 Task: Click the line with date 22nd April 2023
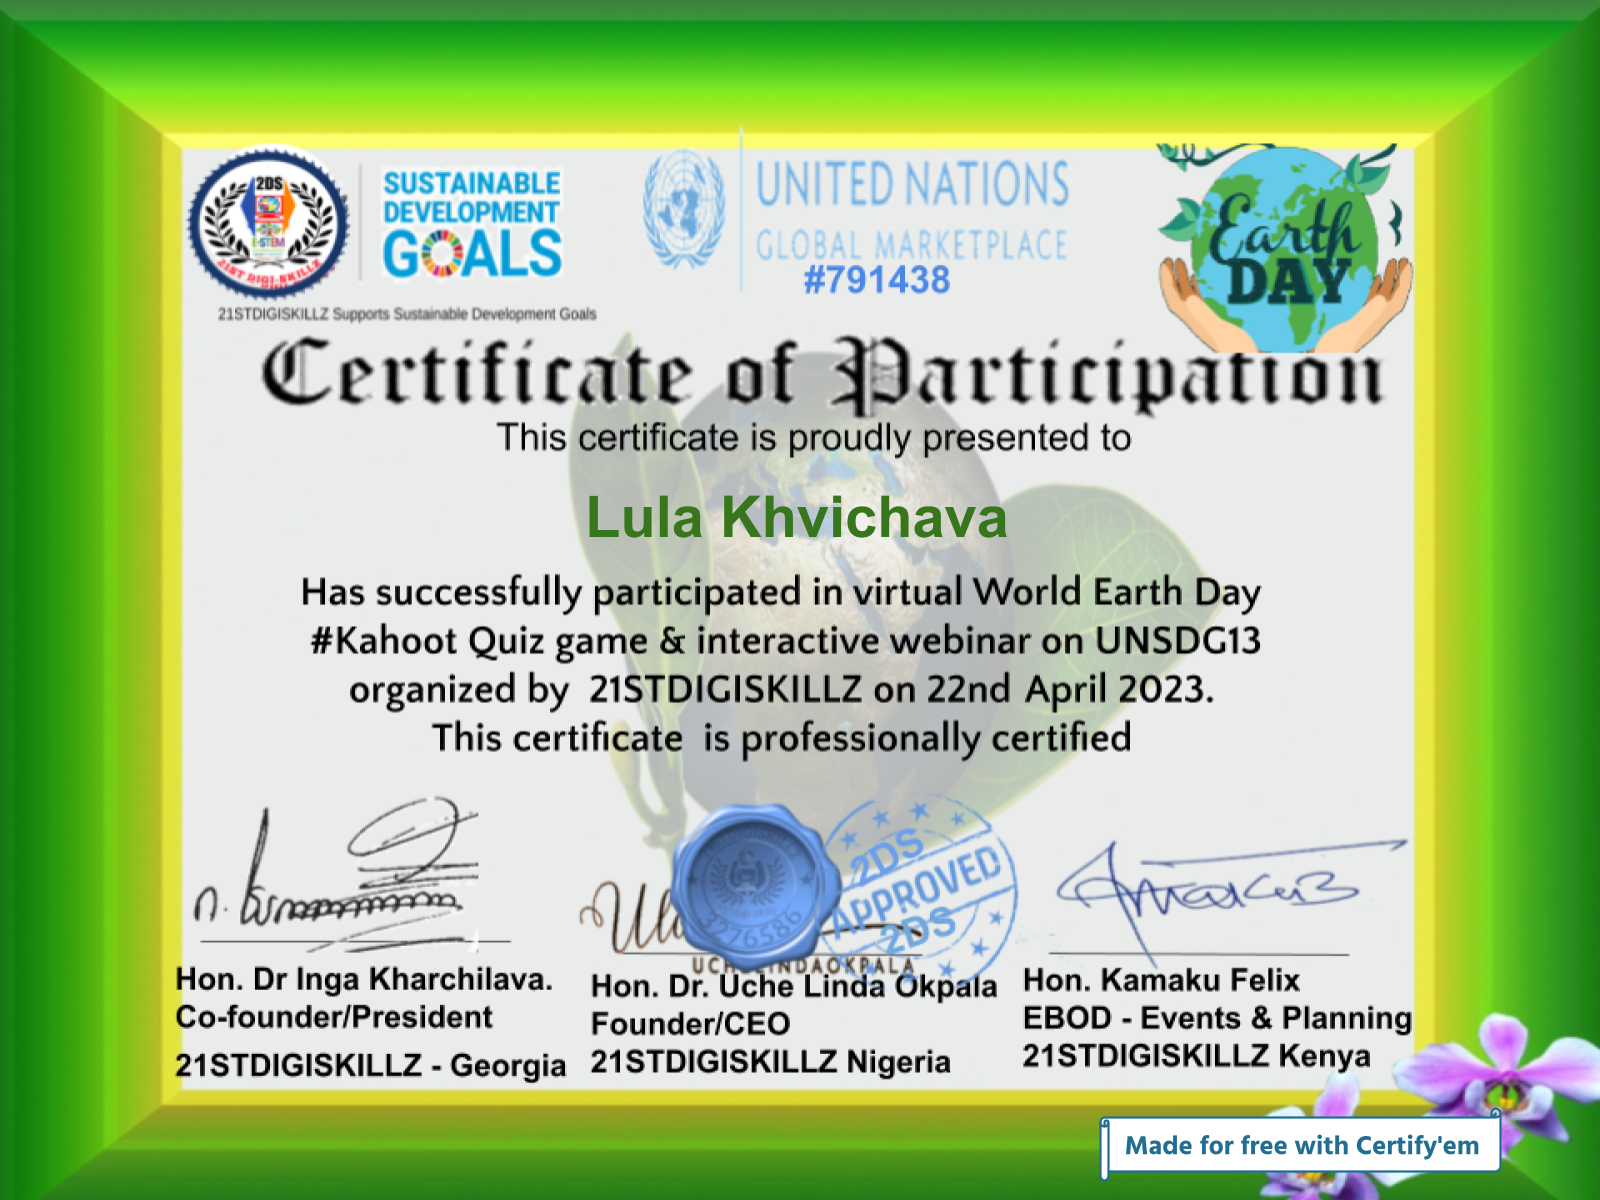tap(781, 690)
